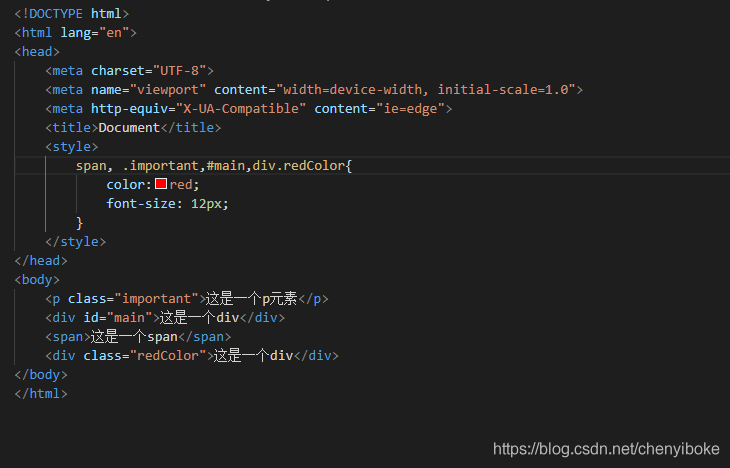Click the '这是一个p元素' paragraph text
This screenshot has width=730, height=468.
(x=251, y=298)
